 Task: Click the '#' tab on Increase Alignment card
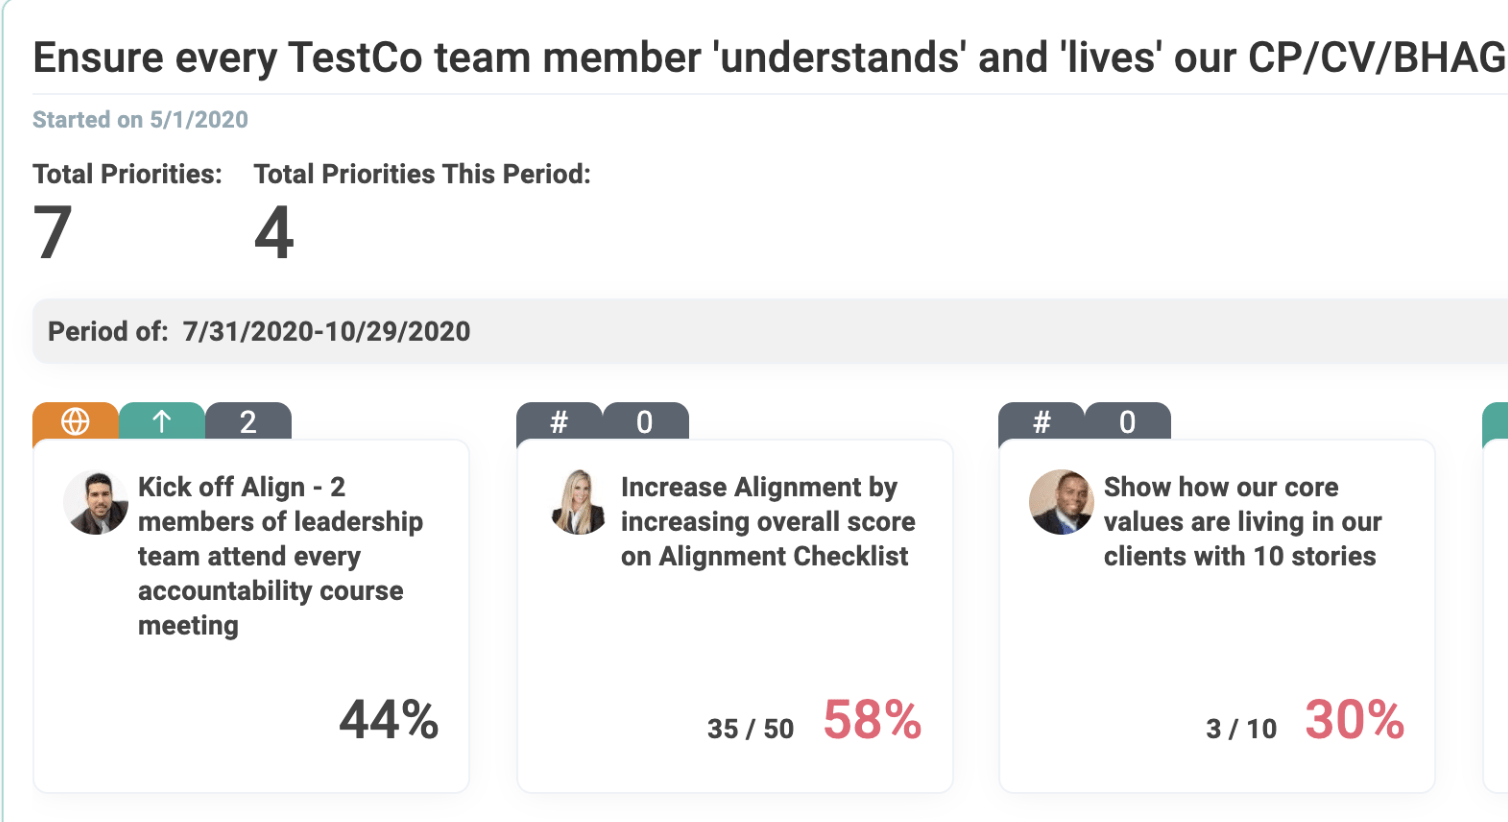(559, 422)
